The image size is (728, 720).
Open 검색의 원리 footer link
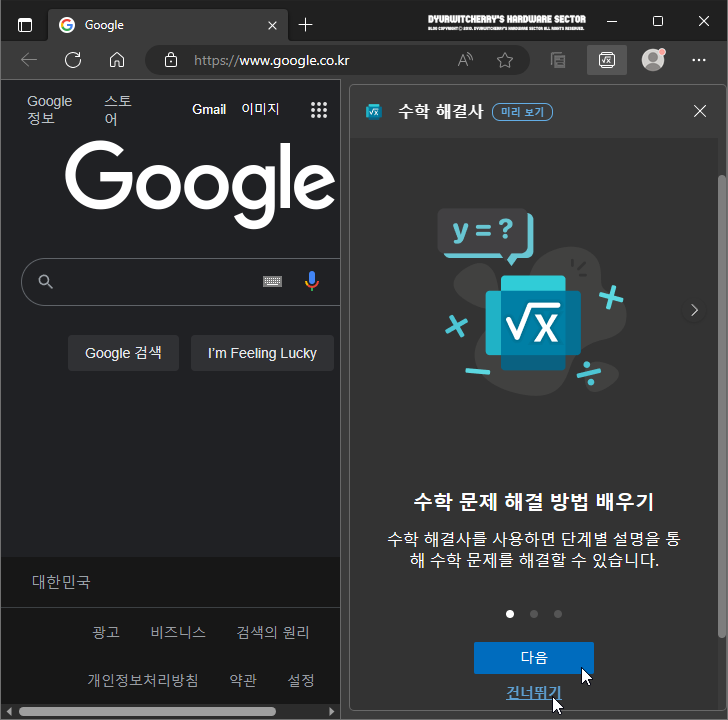click(273, 632)
